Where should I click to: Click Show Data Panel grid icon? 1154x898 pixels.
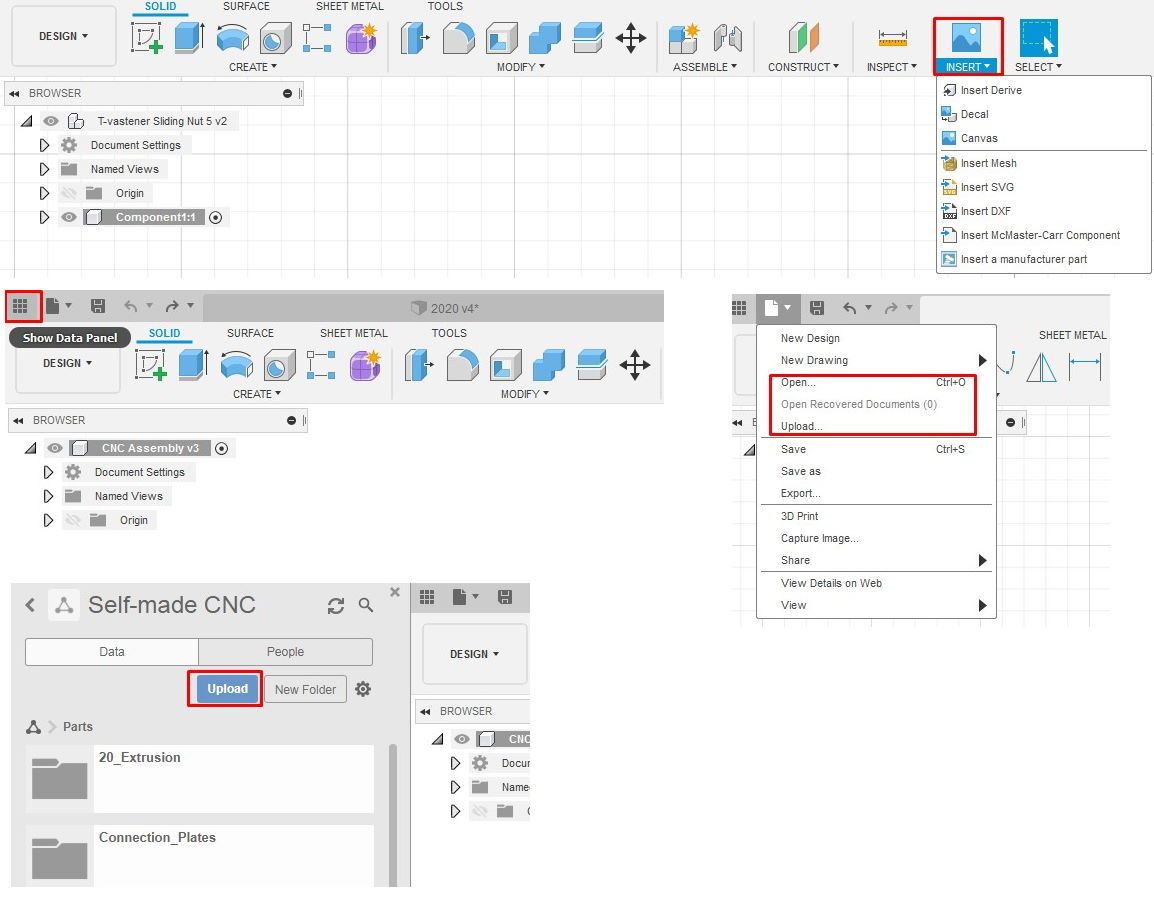(x=21, y=305)
